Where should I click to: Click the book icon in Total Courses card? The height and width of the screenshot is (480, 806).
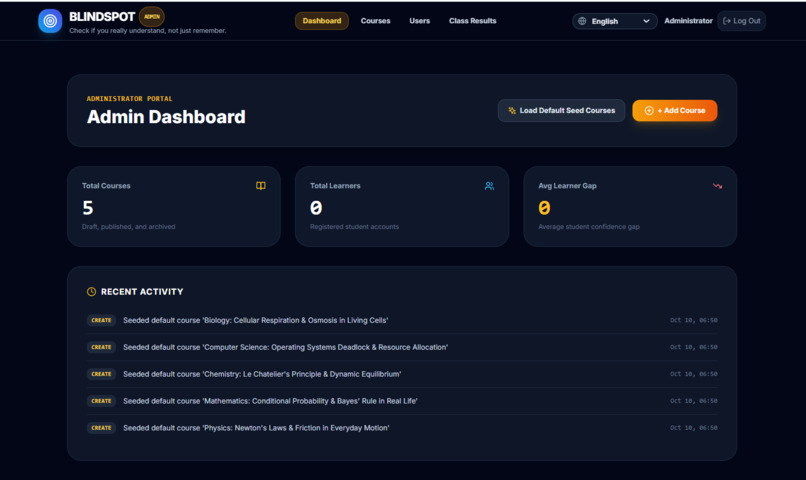pyautogui.click(x=261, y=186)
